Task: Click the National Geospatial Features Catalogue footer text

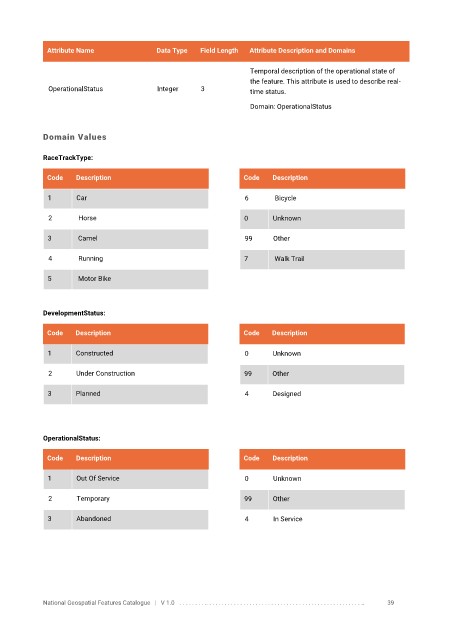Action: [x=96, y=602]
